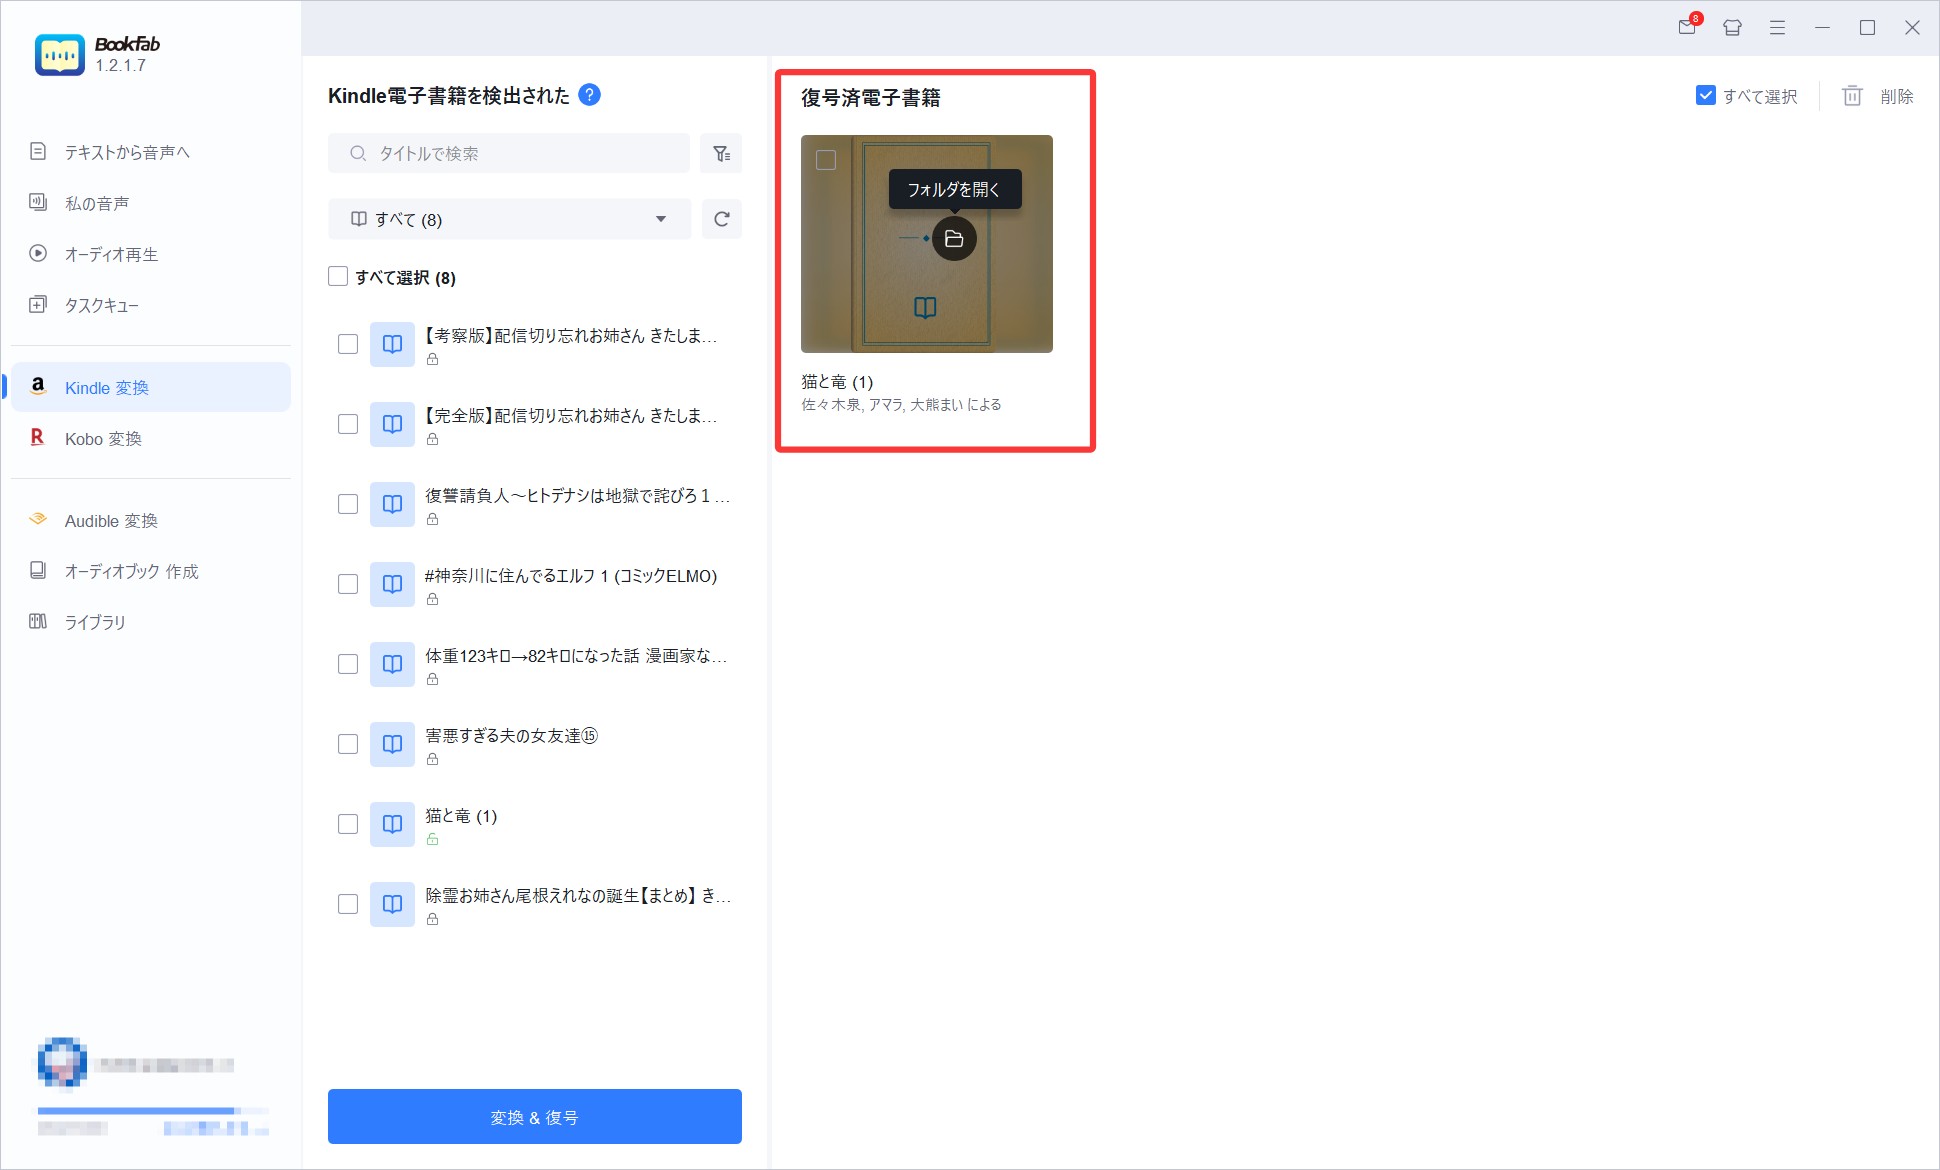Select checkbox on decrypted book cover
The height and width of the screenshot is (1170, 1940).
pyautogui.click(x=826, y=160)
